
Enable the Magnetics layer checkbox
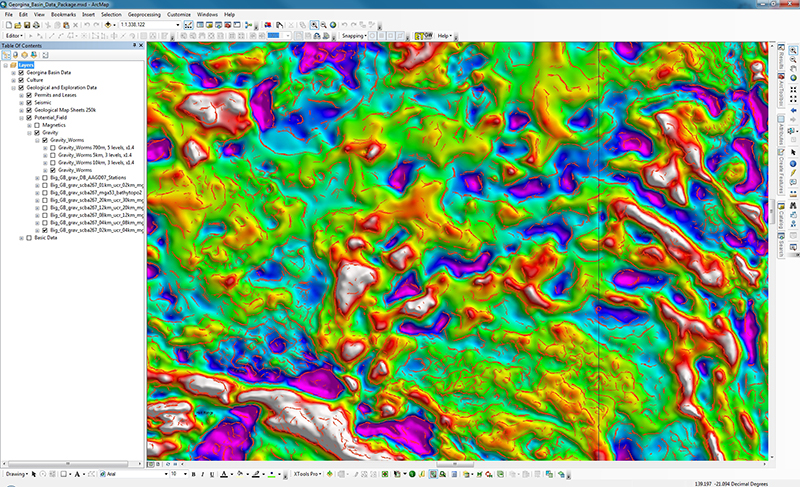point(36,124)
